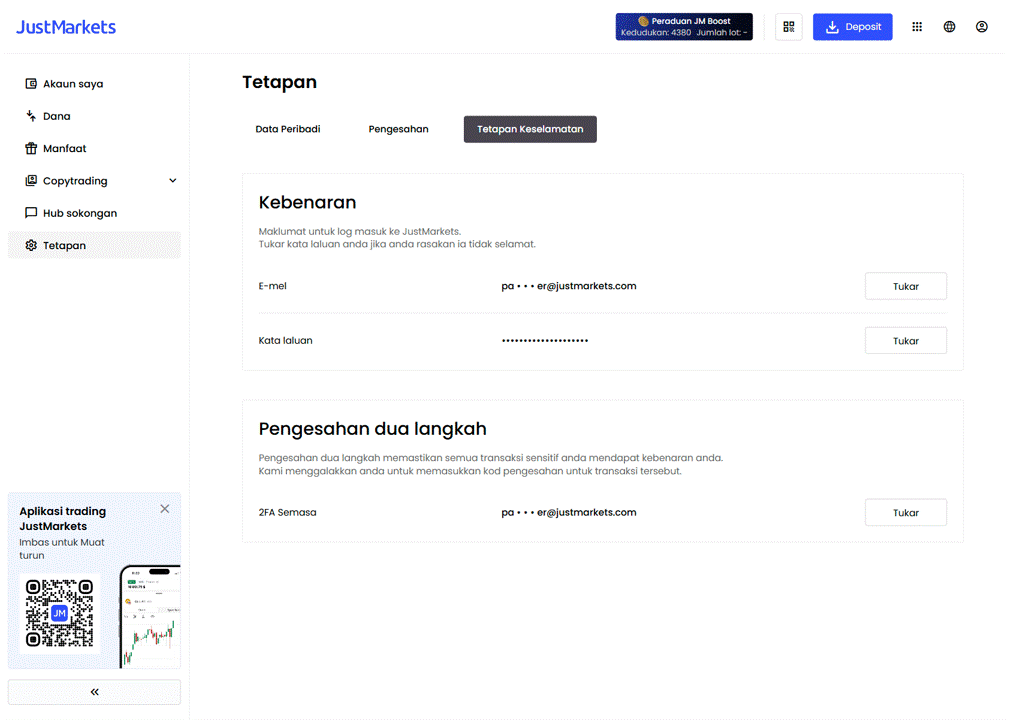Collapse the sidebar with double-chevron button
This screenshot has width=1011, height=720.
click(x=94, y=692)
